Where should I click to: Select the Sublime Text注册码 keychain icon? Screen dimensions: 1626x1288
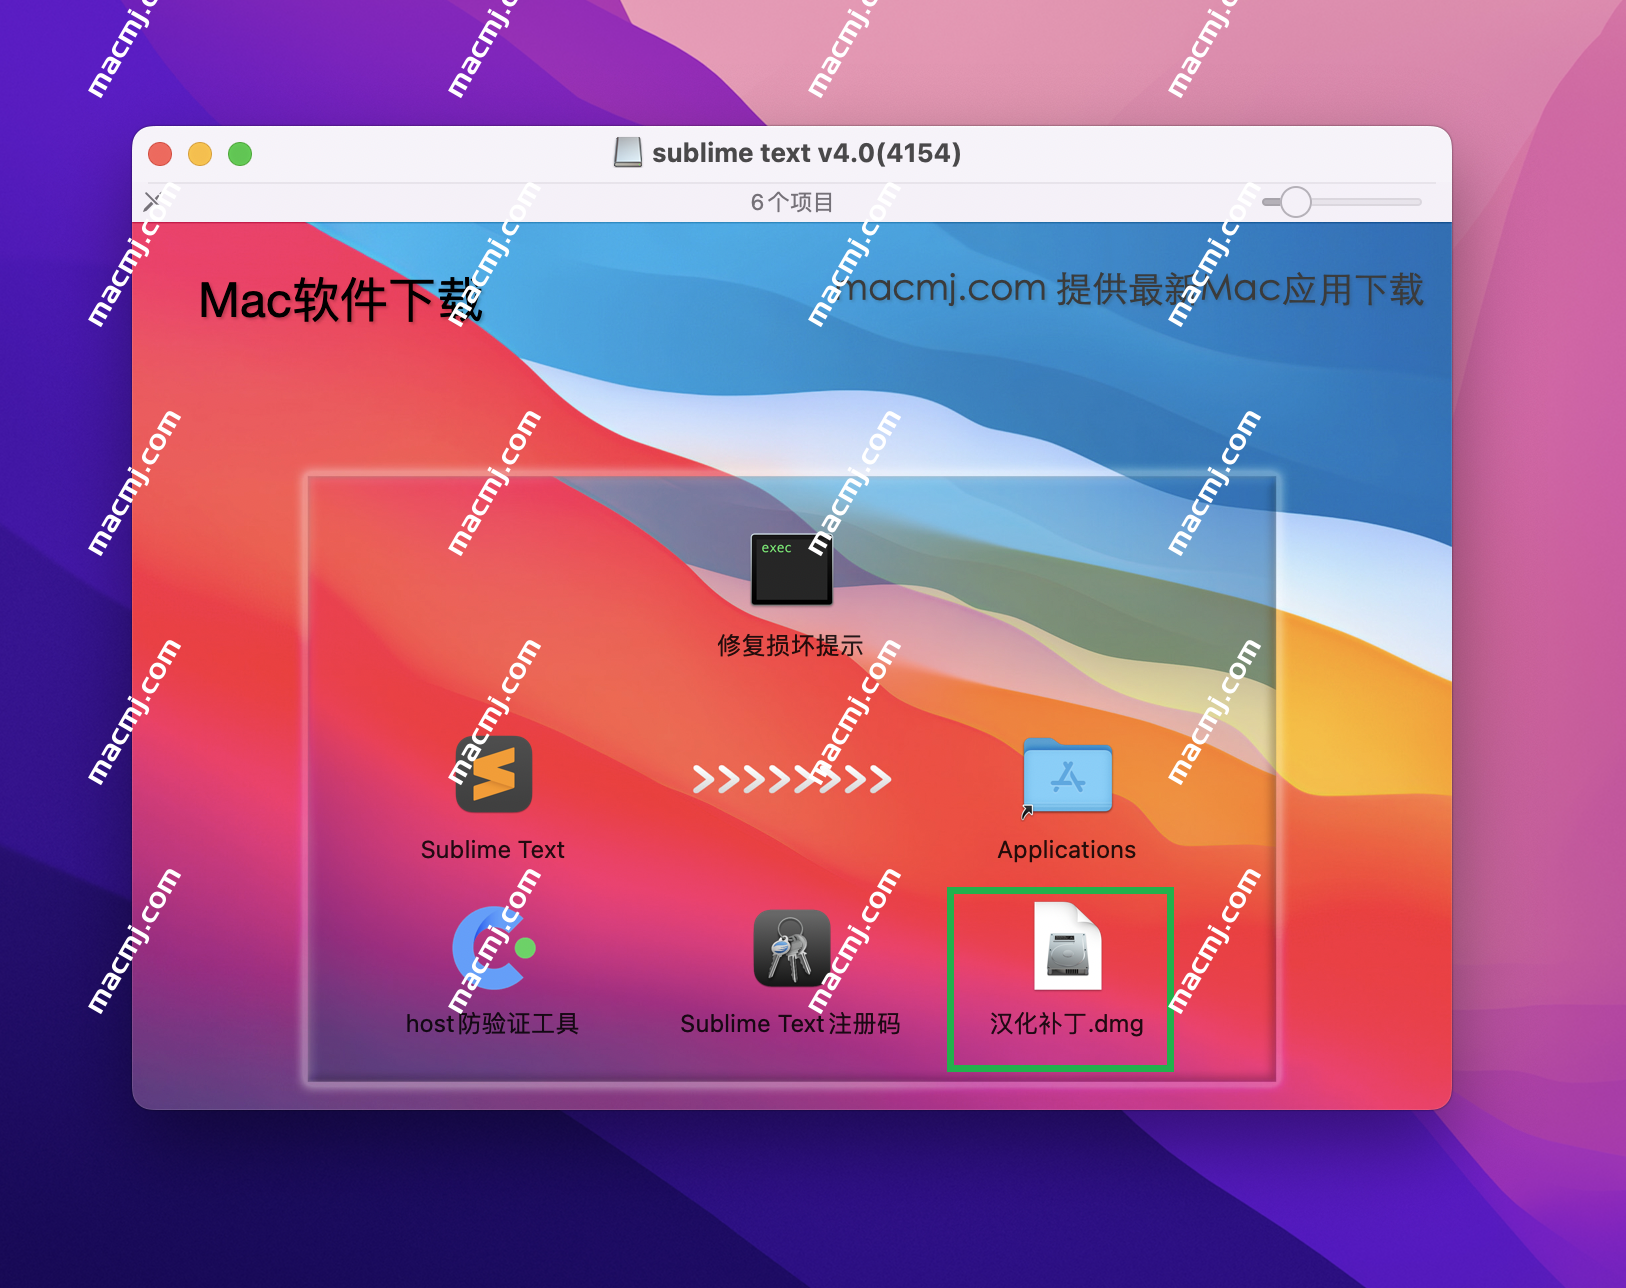coord(791,948)
